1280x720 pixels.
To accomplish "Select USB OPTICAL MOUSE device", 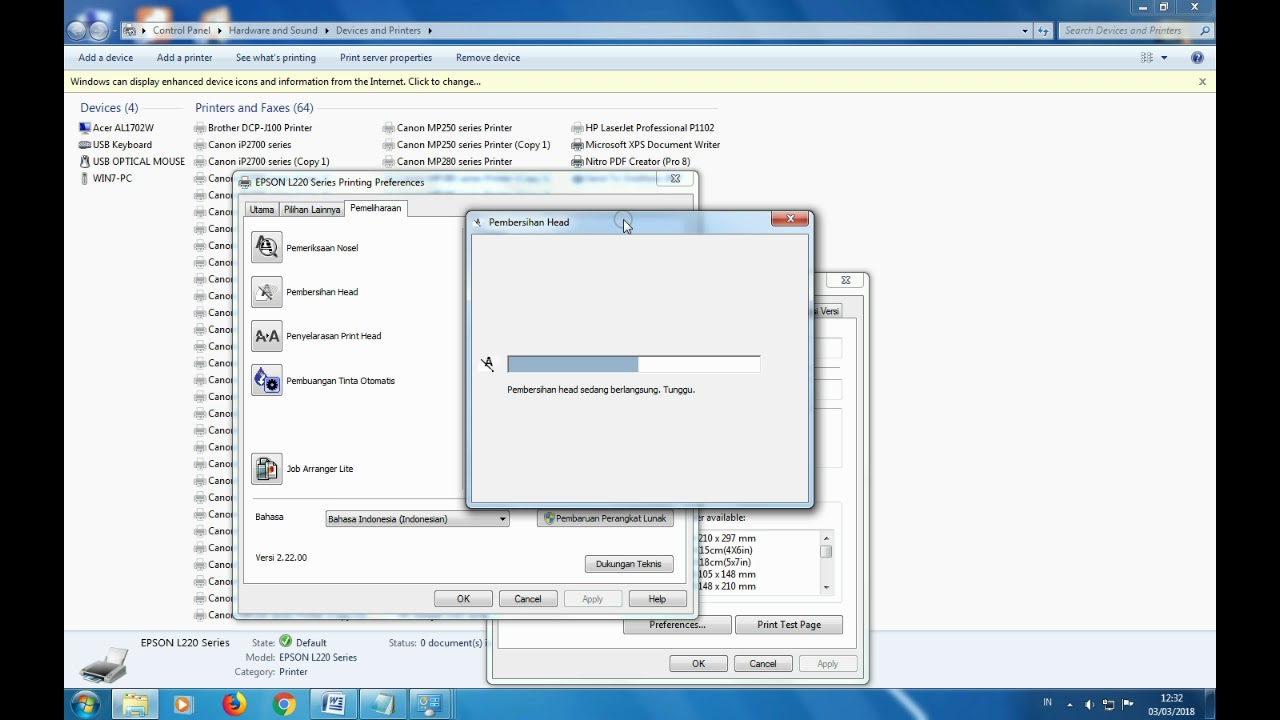I will pyautogui.click(x=132, y=161).
